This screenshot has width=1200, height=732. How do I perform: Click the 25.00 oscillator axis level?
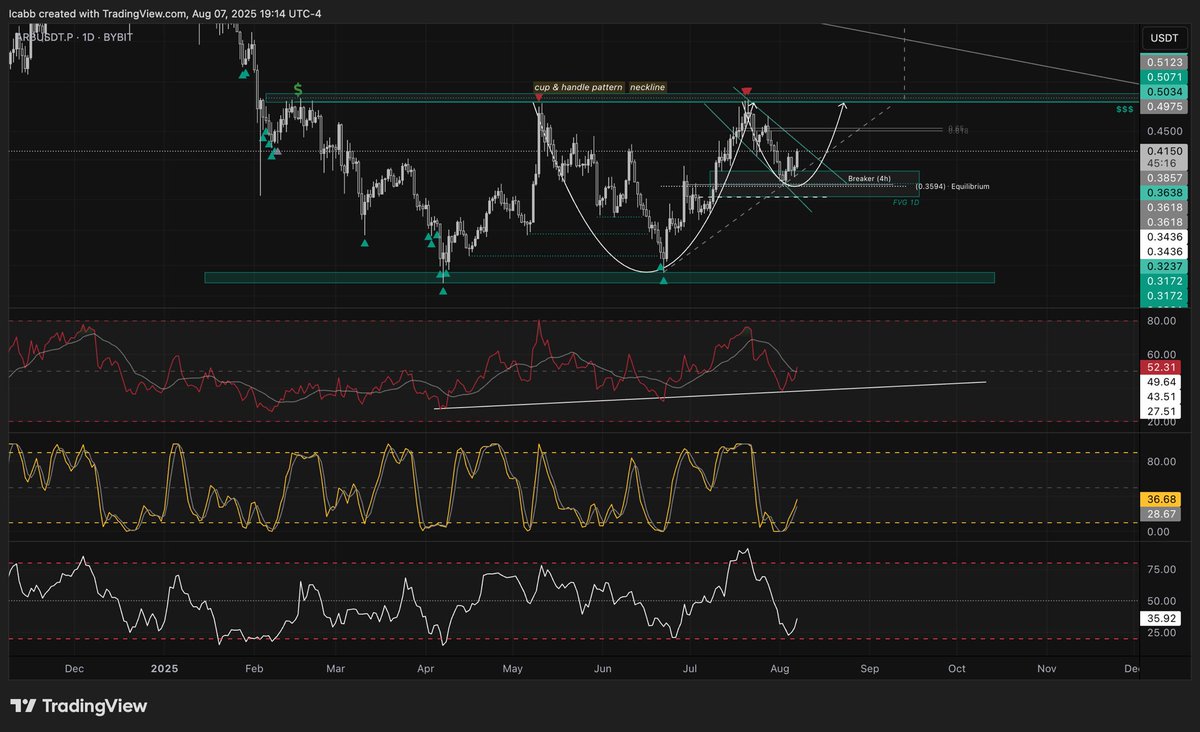tap(1160, 632)
